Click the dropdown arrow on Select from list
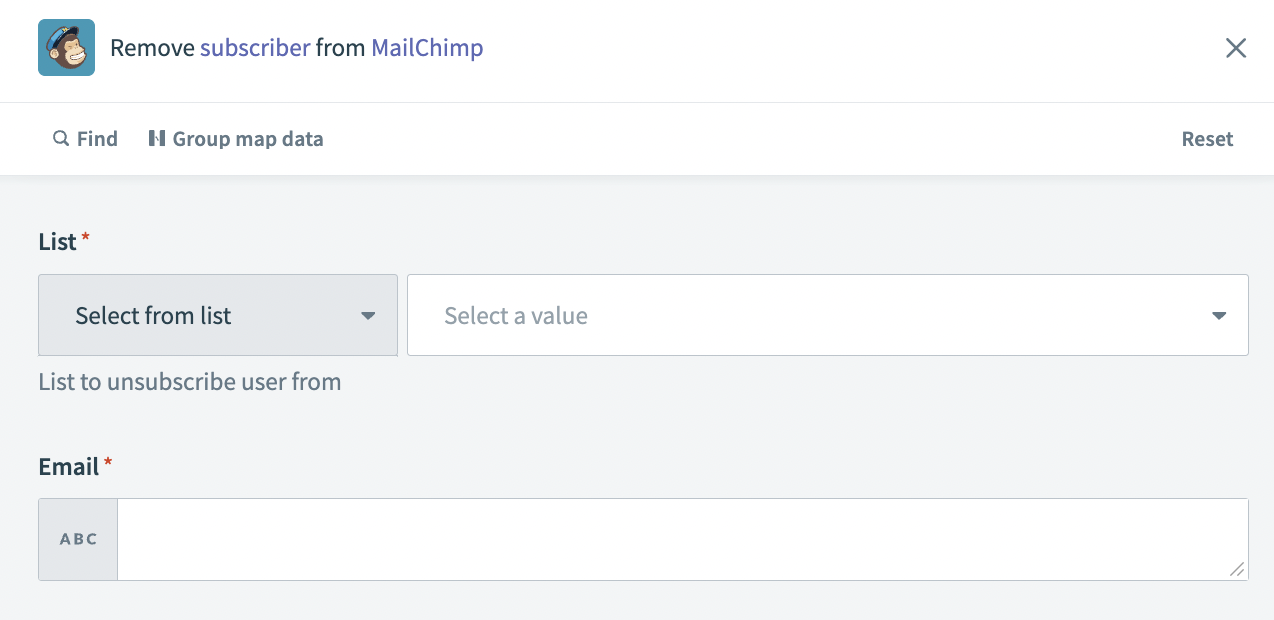This screenshot has height=620, width=1274. 368,315
